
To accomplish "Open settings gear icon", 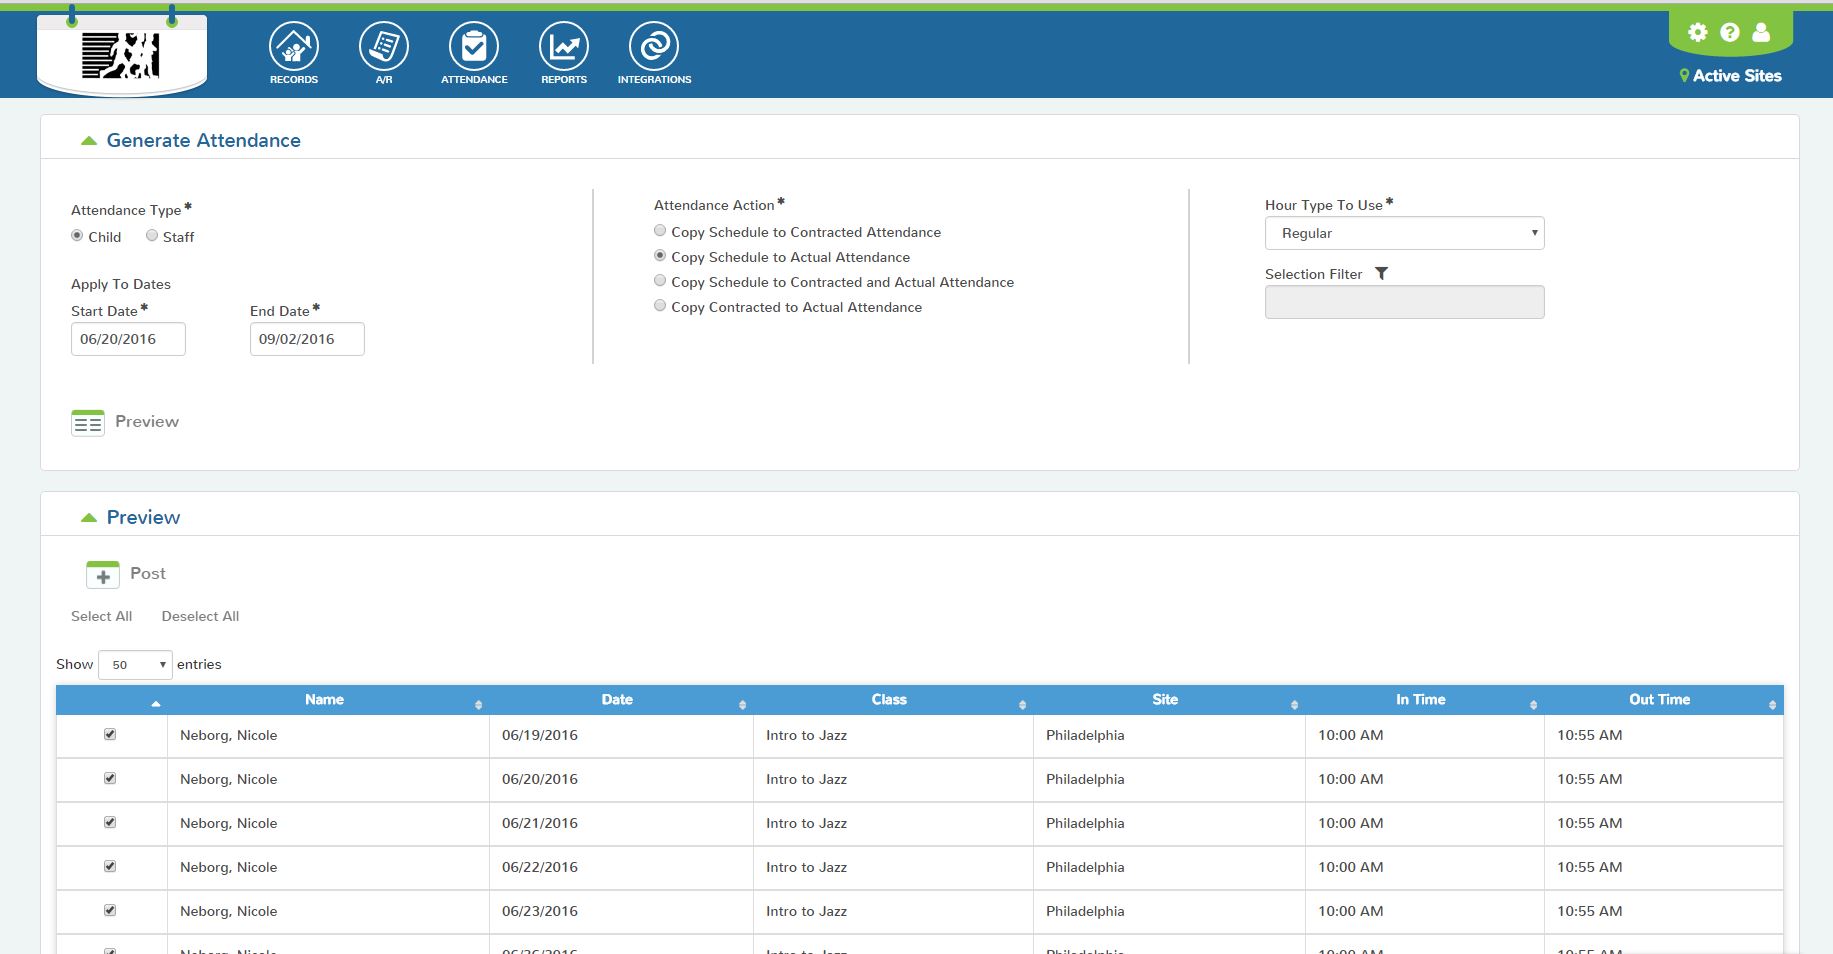I will (1698, 32).
